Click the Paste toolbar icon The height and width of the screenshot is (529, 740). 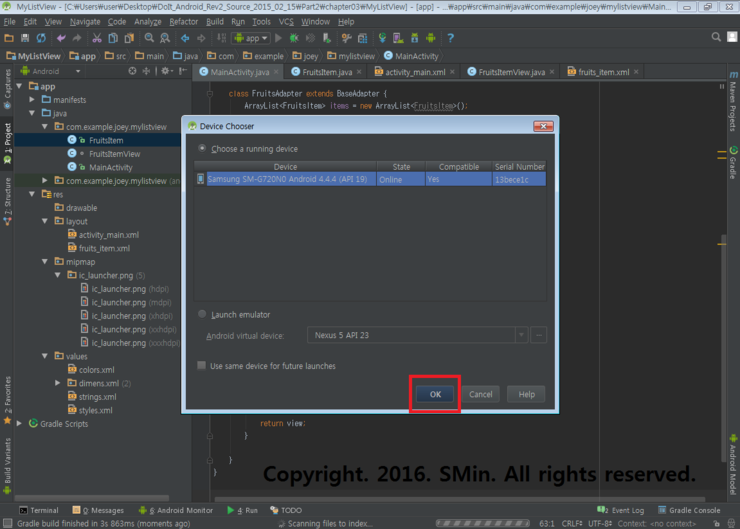tap(129, 38)
